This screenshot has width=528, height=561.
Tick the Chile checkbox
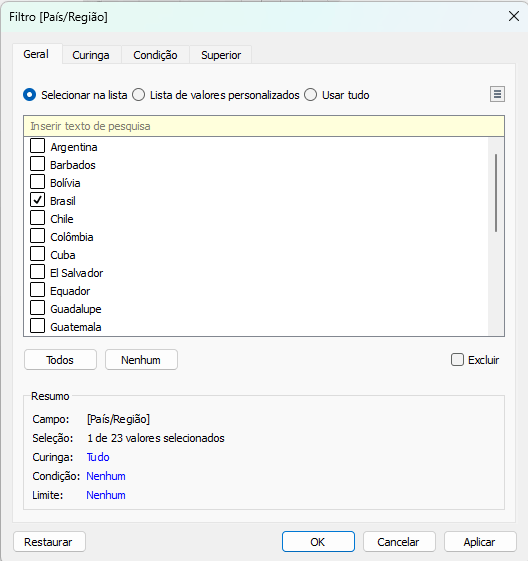click(38, 218)
